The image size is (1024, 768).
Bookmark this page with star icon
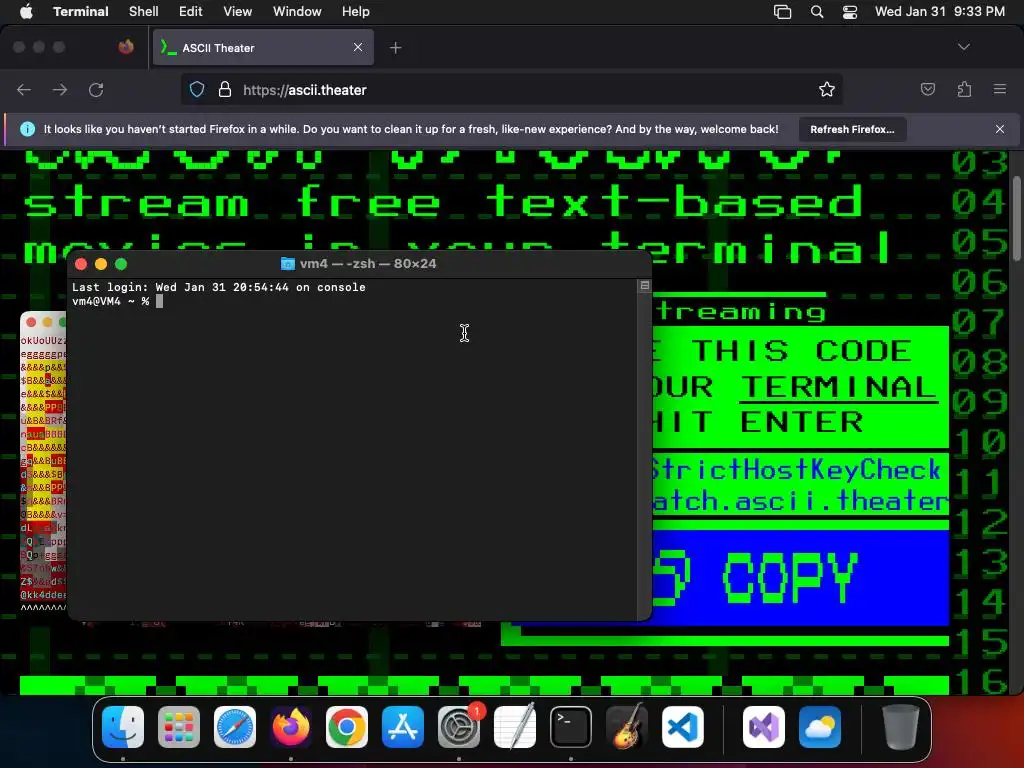tap(827, 89)
